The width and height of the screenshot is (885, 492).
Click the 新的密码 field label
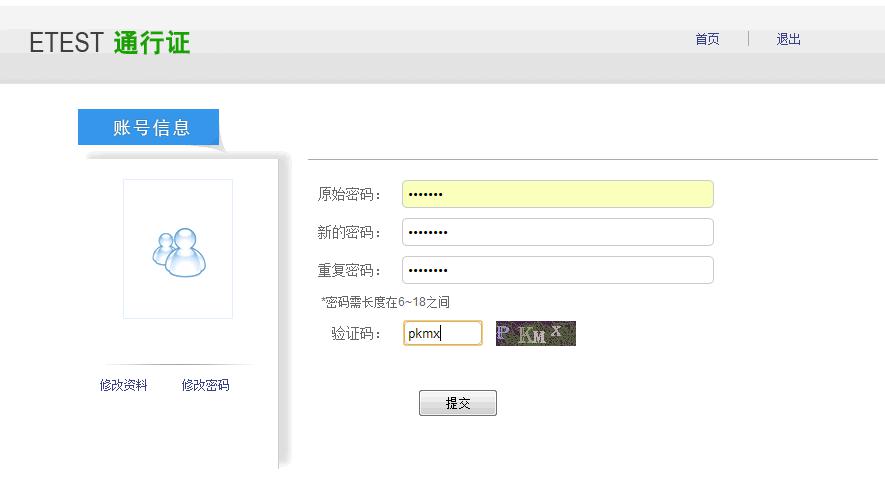(x=349, y=232)
